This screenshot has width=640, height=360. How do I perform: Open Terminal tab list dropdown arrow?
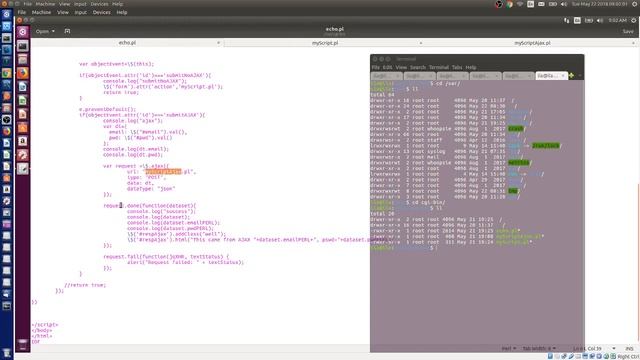[580, 76]
